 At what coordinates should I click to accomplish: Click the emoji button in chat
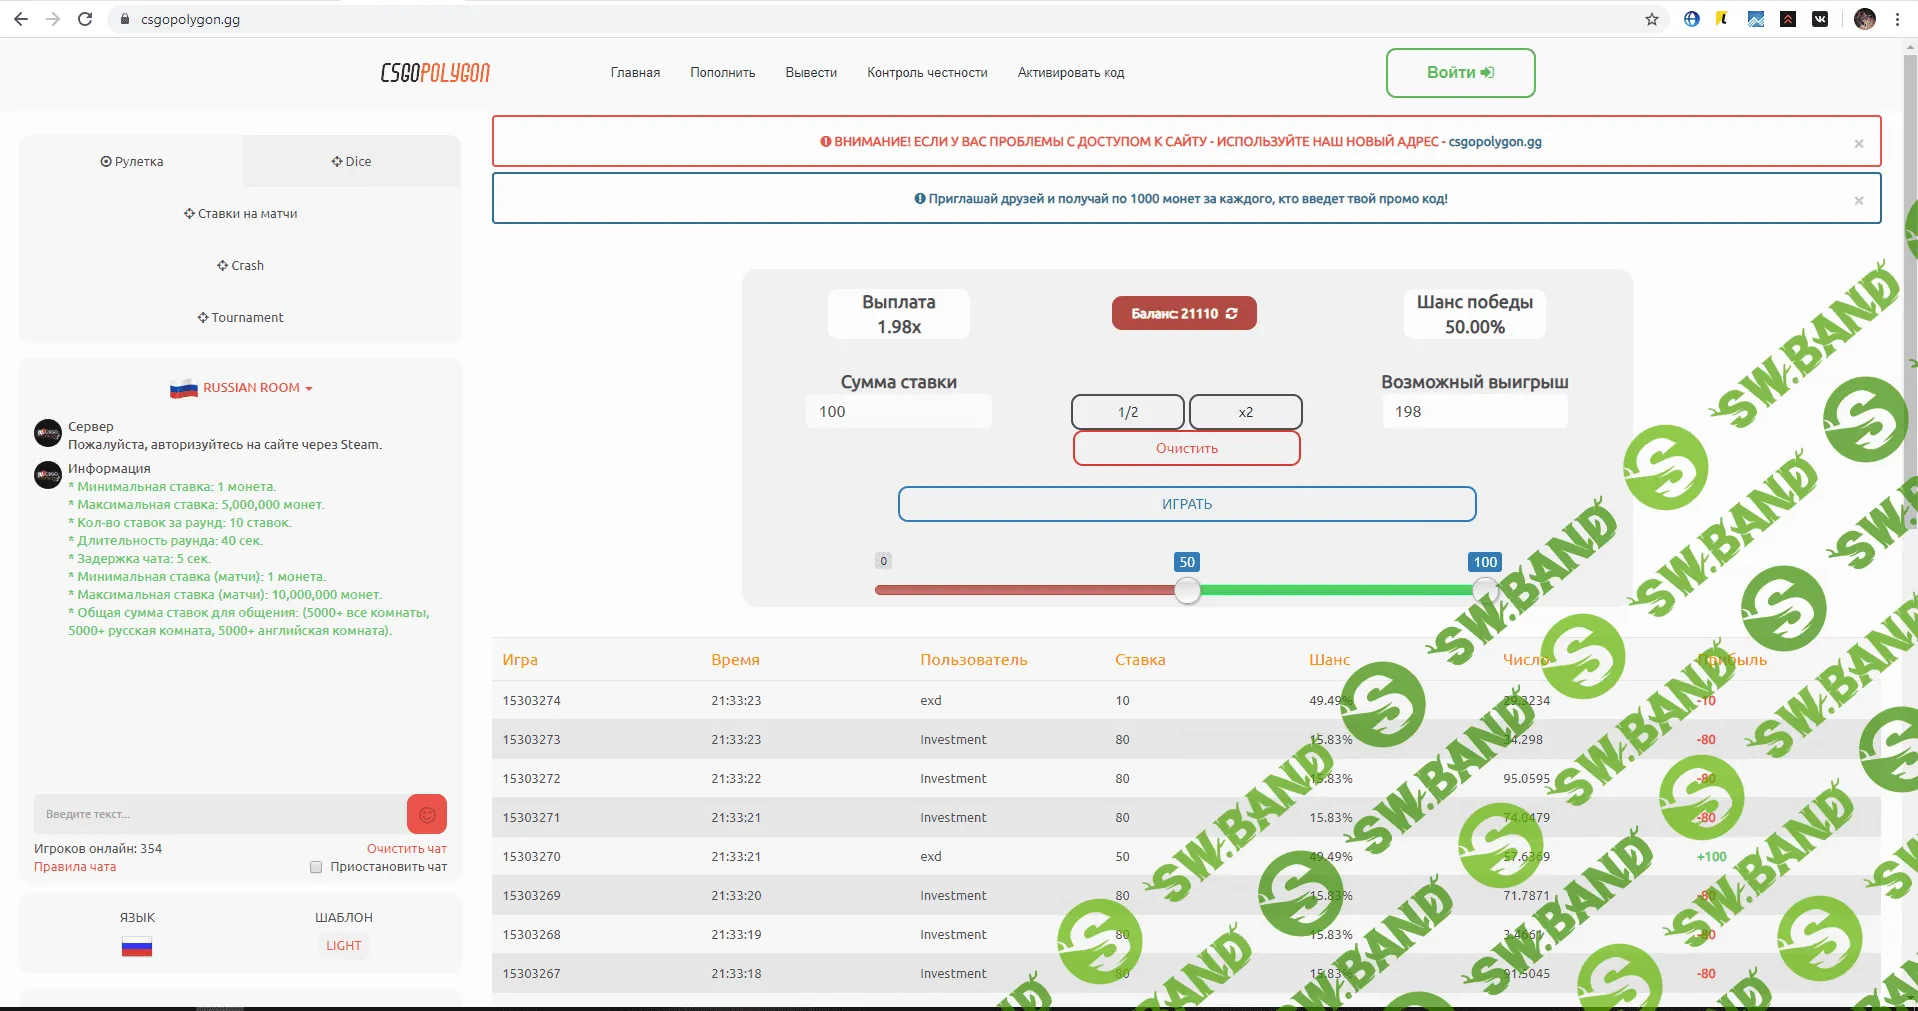[426, 815]
